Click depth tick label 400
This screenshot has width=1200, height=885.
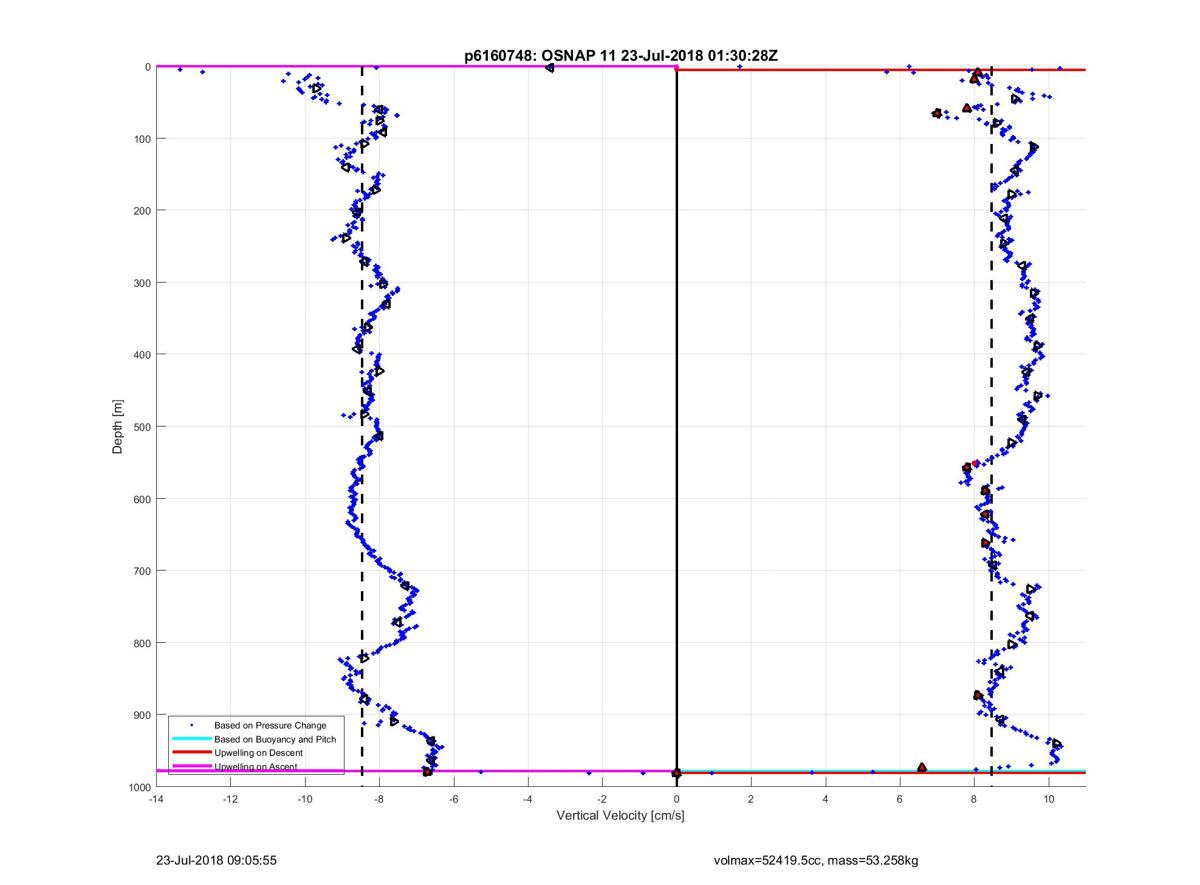click(x=141, y=354)
